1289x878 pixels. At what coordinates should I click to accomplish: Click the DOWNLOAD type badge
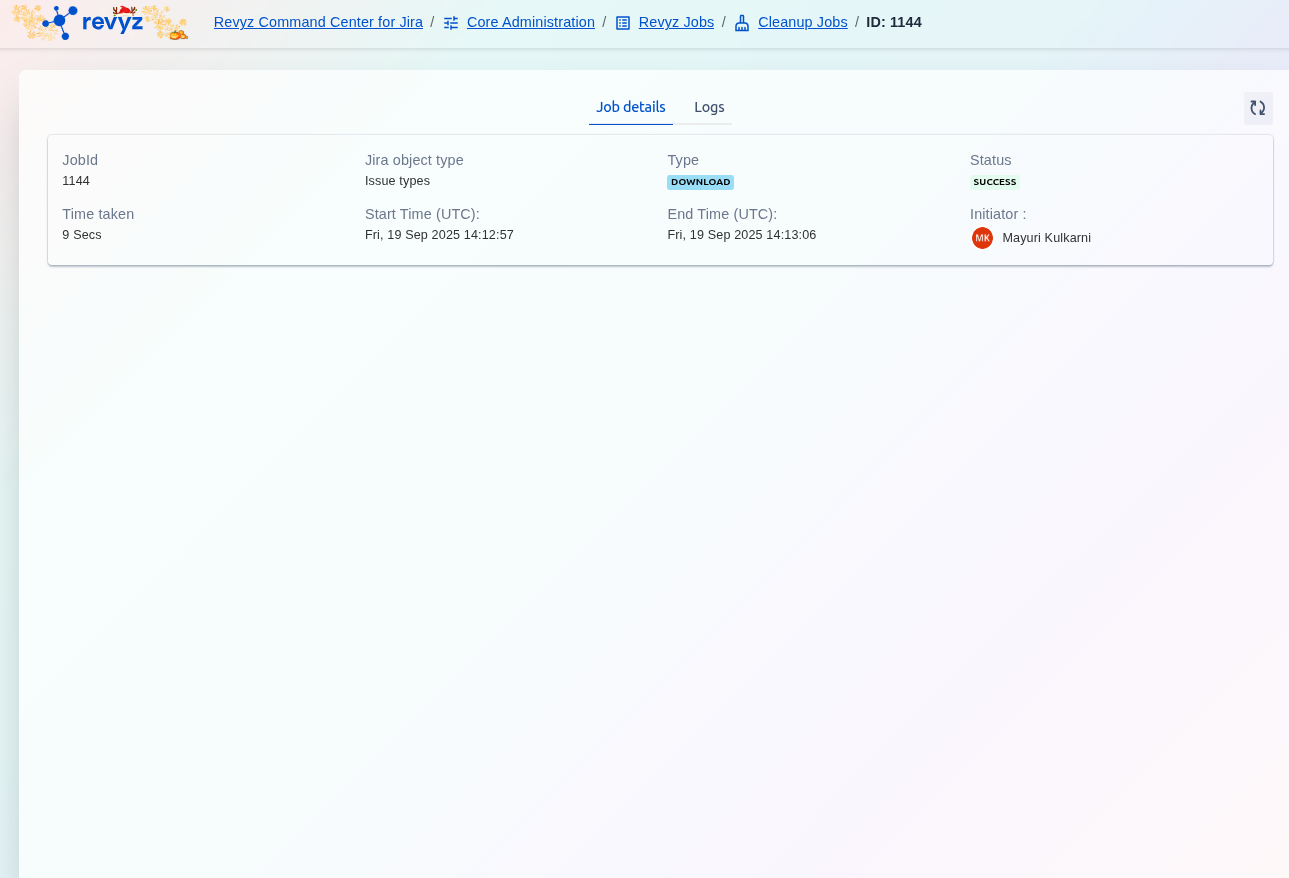click(700, 182)
